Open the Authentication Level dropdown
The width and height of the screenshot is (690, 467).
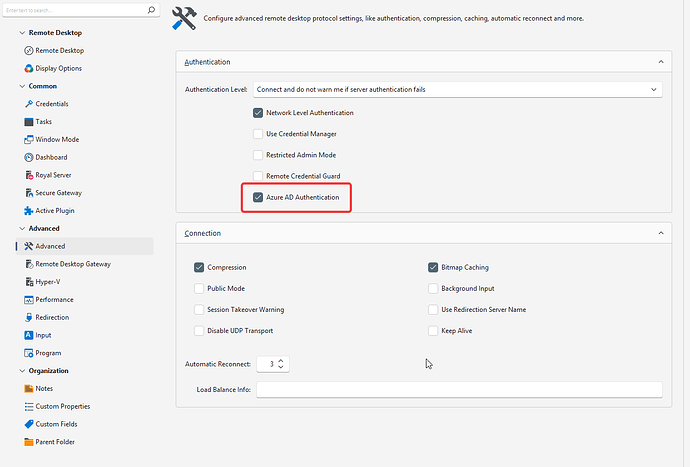tap(457, 89)
